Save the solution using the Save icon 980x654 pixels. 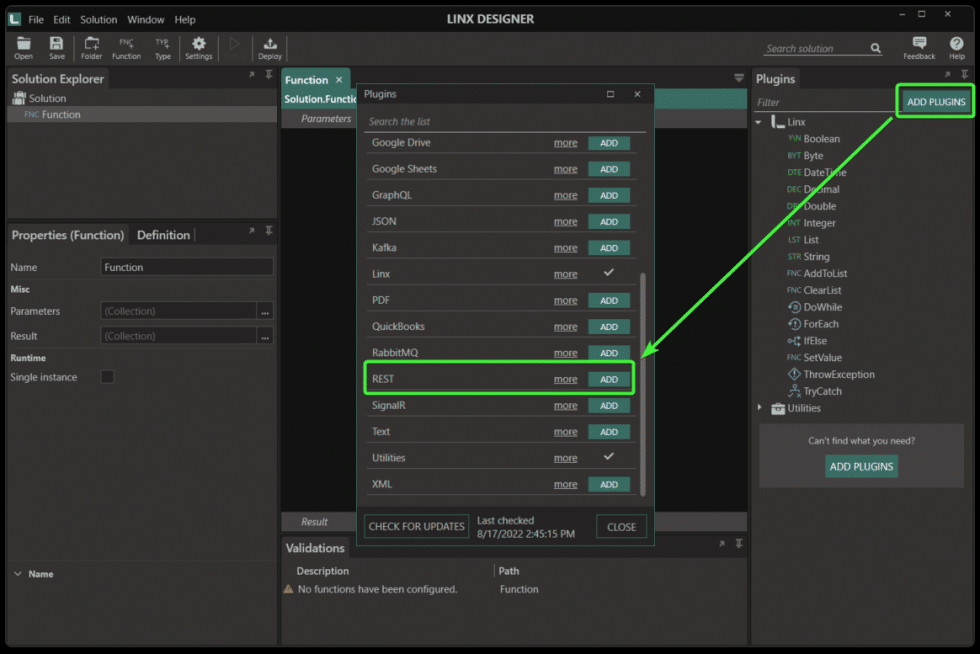tap(56, 48)
